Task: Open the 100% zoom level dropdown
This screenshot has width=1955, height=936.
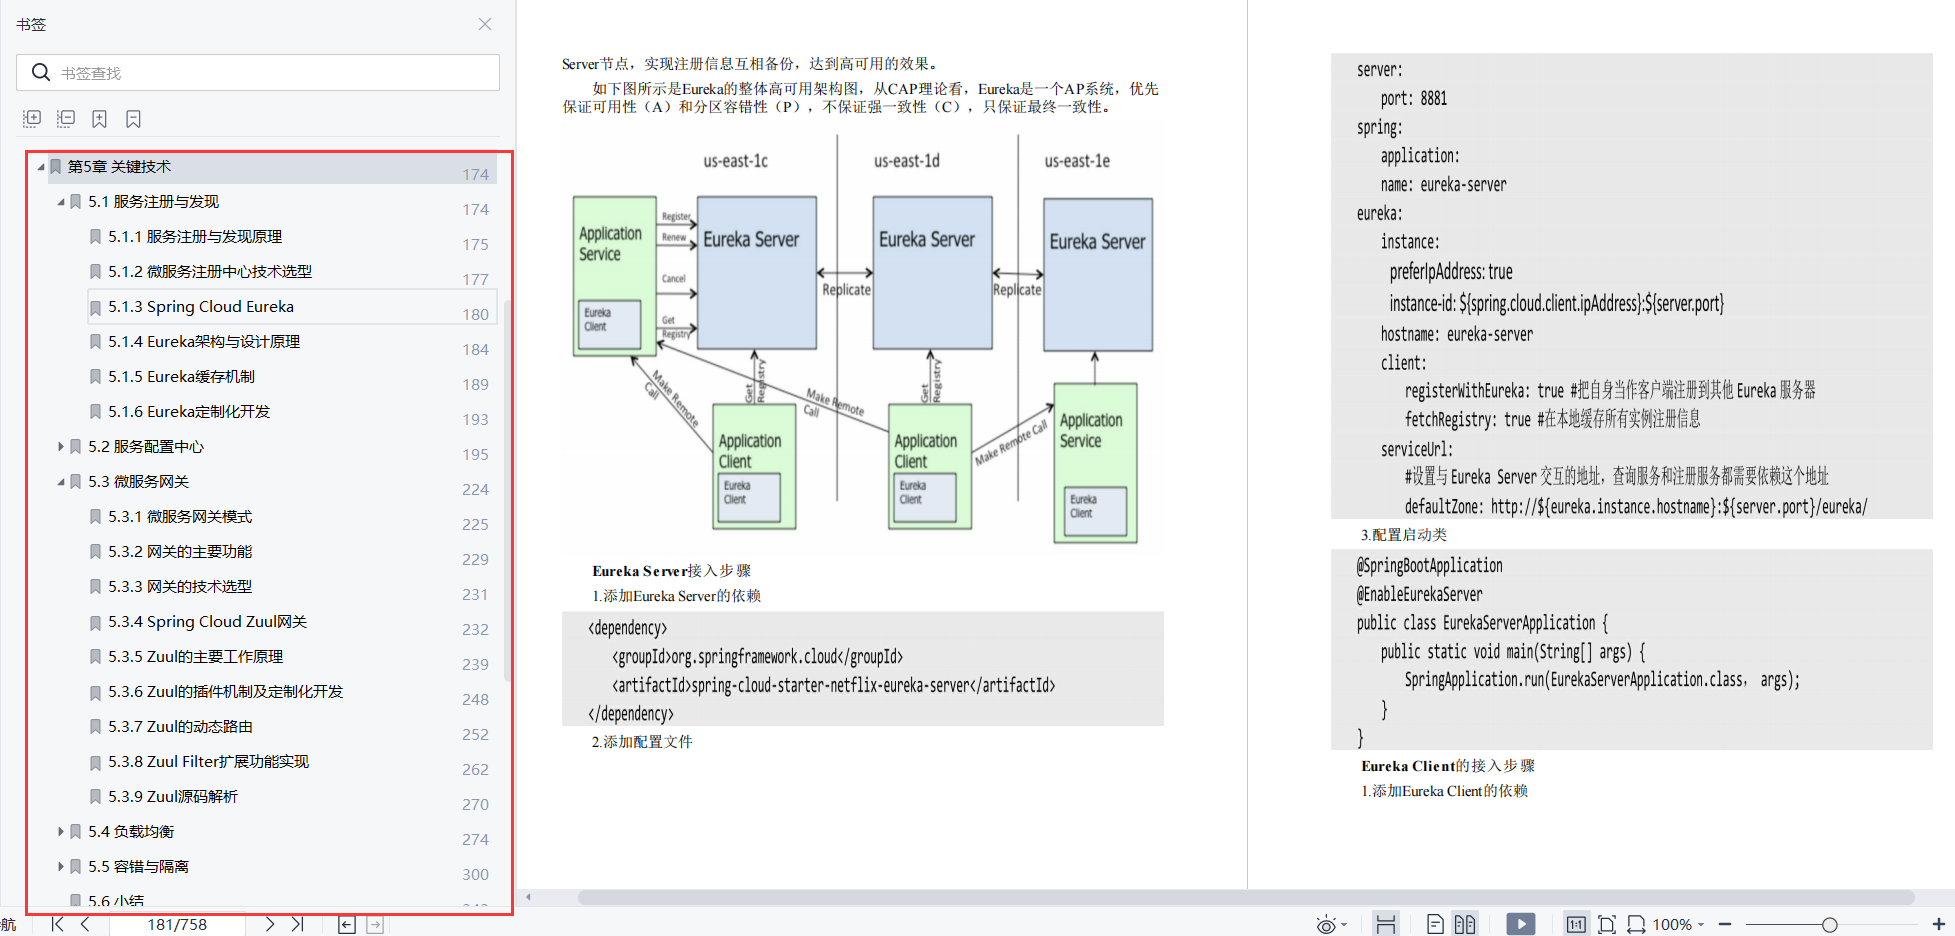Action: pyautogui.click(x=1679, y=924)
